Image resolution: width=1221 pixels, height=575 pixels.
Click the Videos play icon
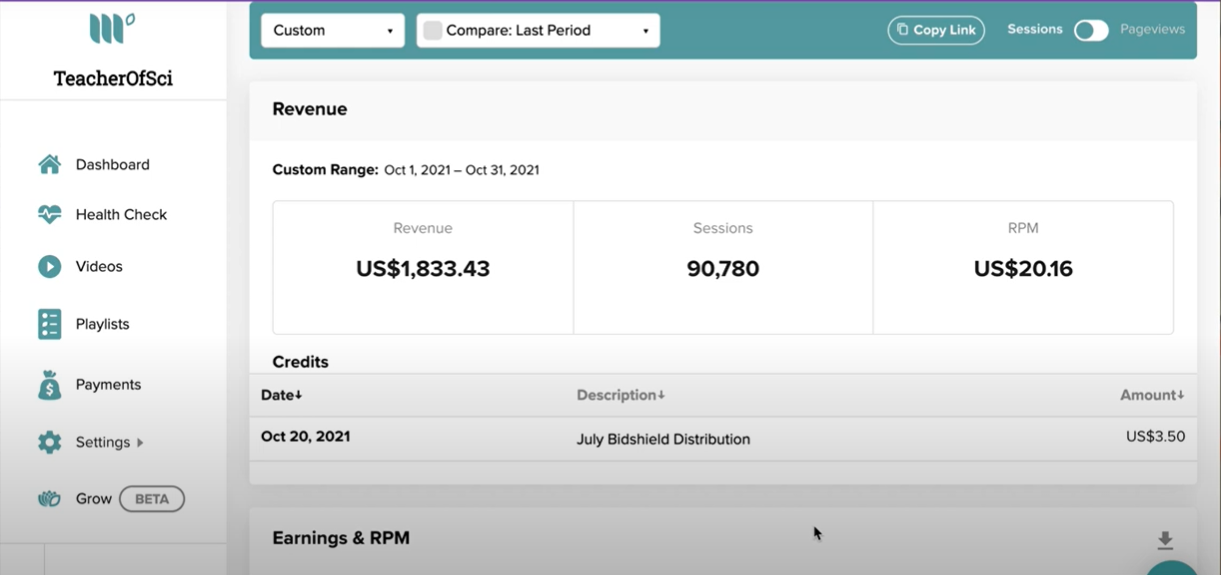49,266
